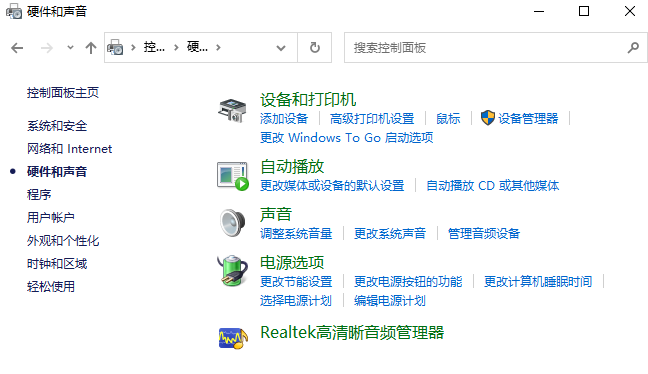Open 轻松使用 category
Screen dimensions: 648x374
tap(51, 286)
